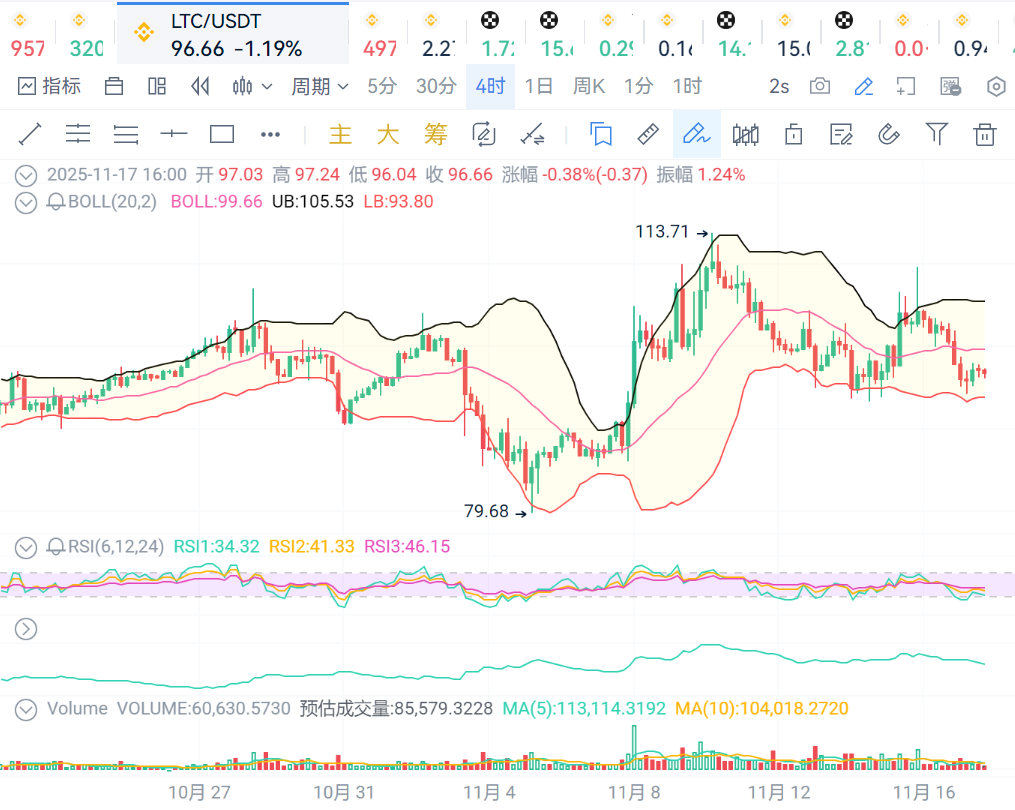Open the 周期 period dropdown
Image resolution: width=1015 pixels, height=810 pixels.
tap(320, 87)
